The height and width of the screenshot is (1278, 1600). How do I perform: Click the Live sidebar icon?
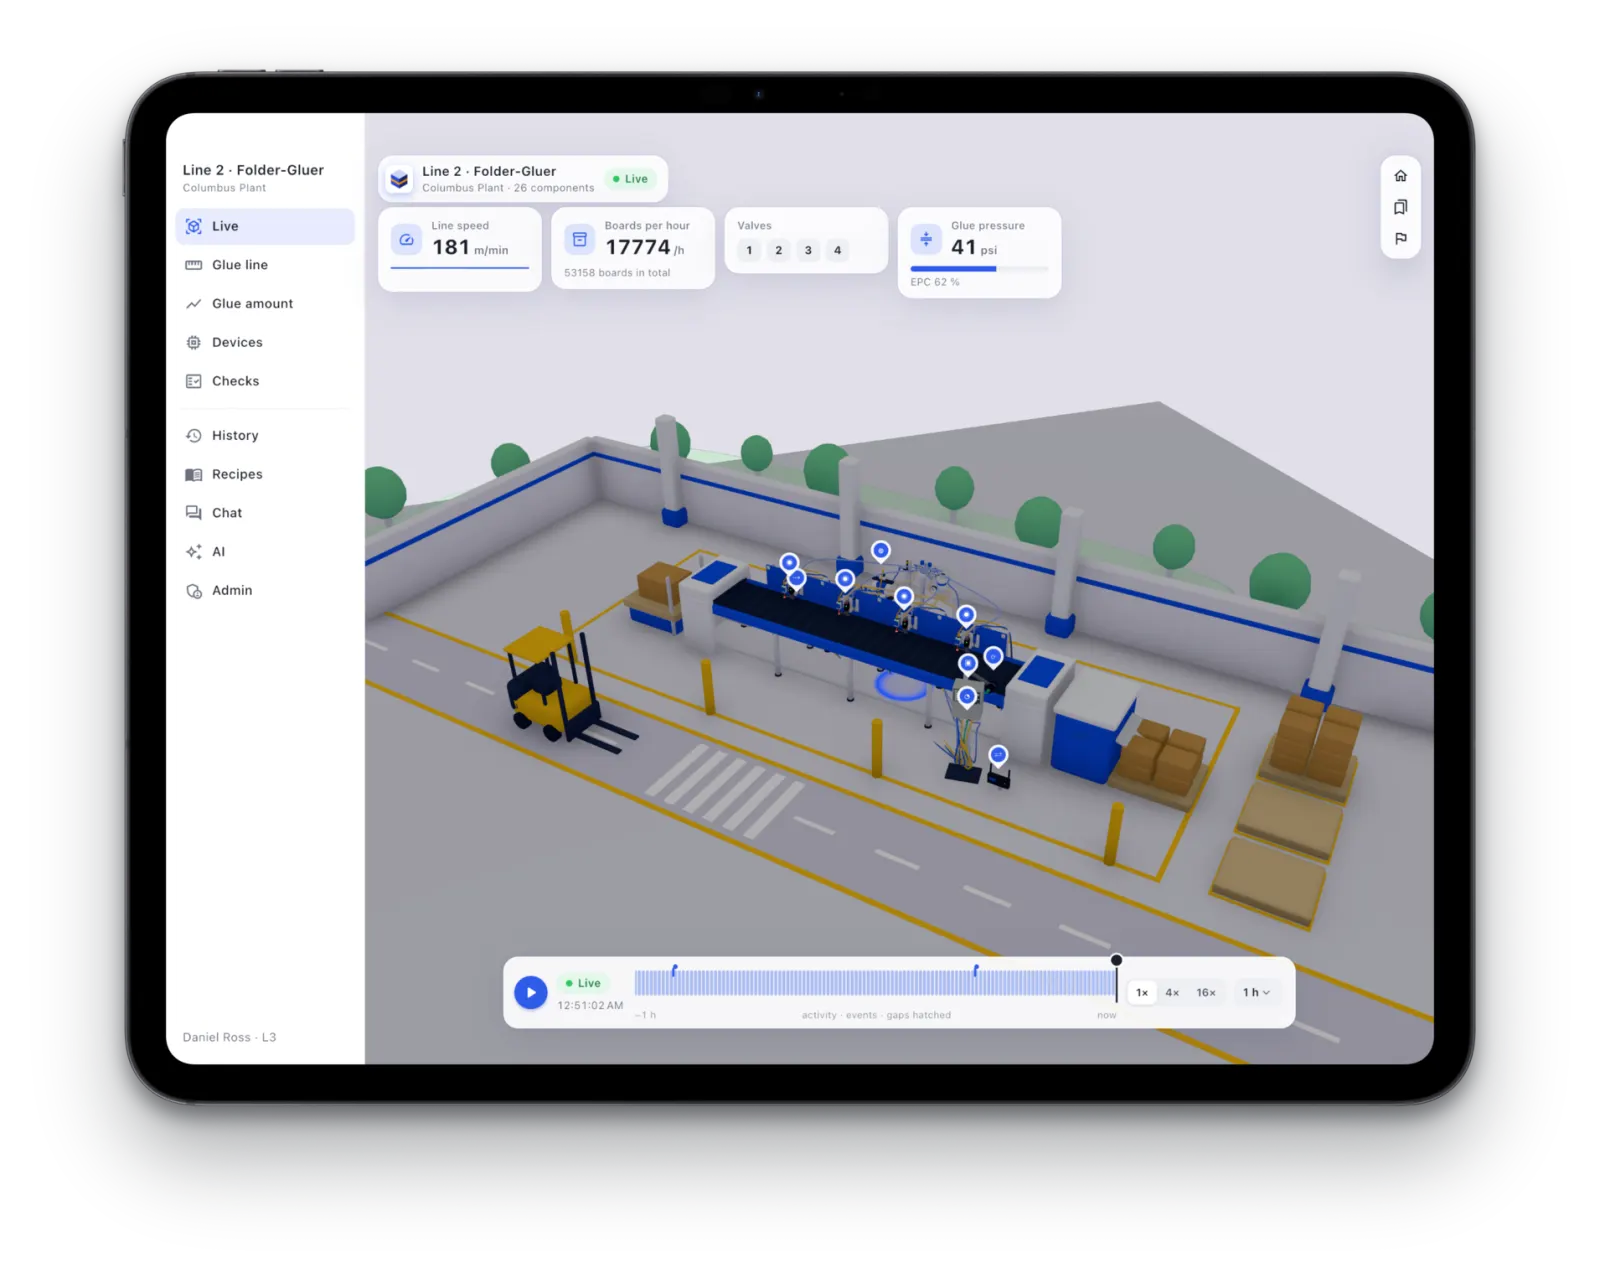click(194, 226)
